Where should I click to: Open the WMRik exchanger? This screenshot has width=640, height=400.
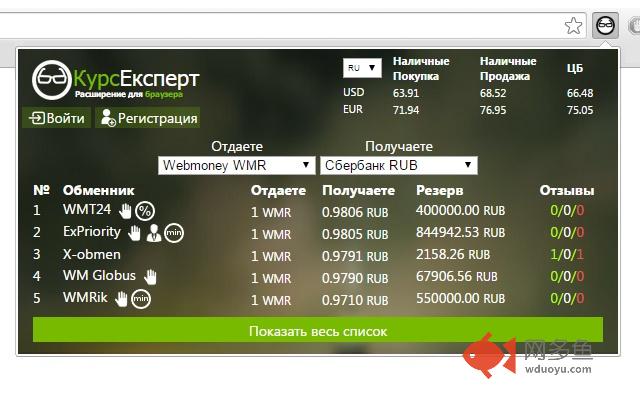(85, 298)
